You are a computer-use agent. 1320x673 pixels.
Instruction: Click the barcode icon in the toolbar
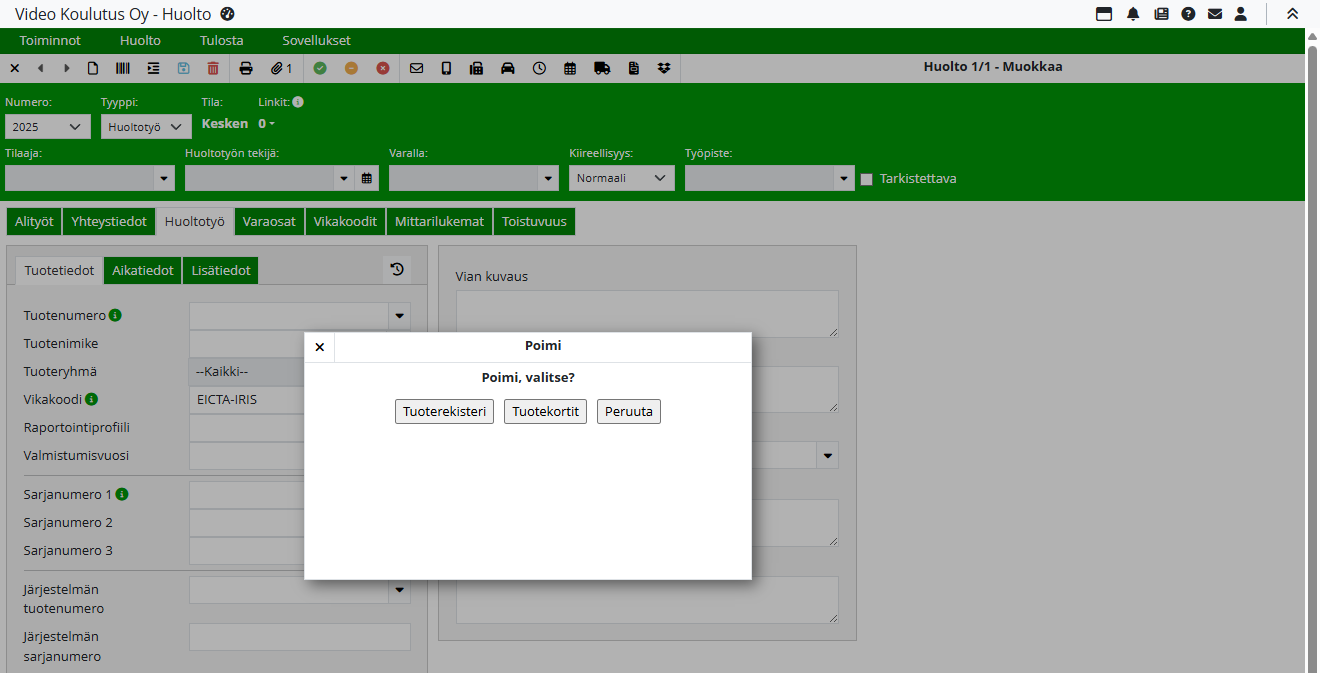coord(122,68)
